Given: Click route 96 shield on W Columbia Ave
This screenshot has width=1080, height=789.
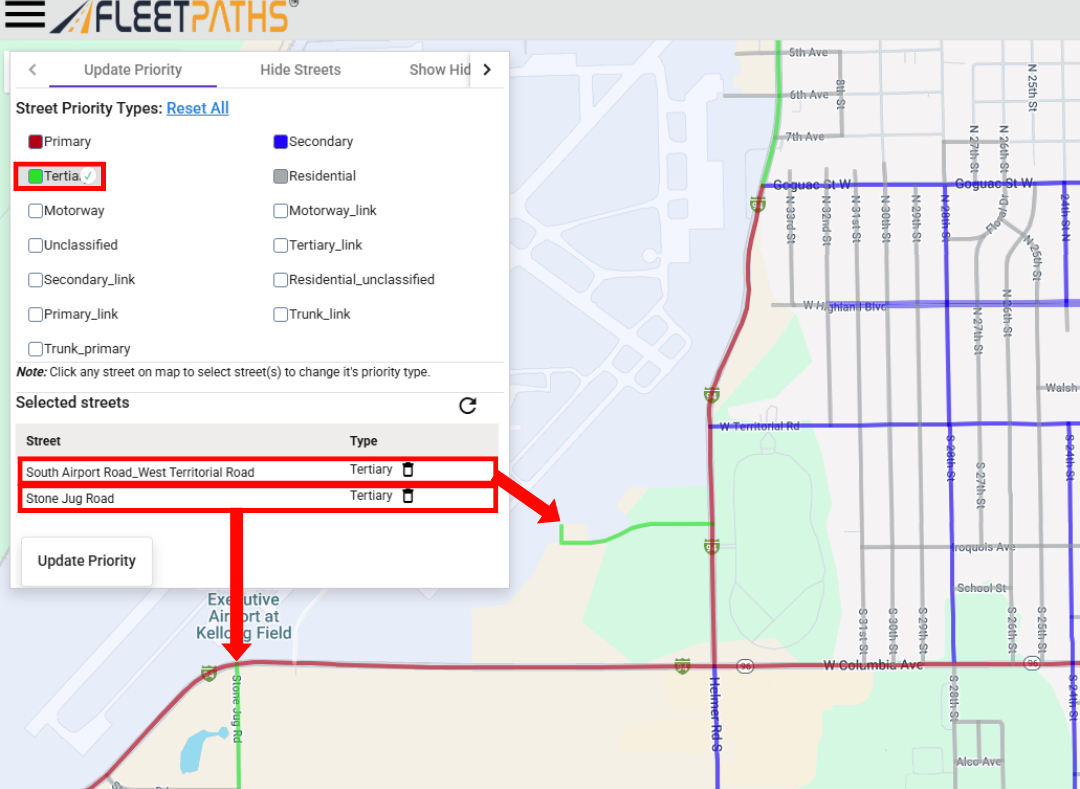Looking at the screenshot, I should pyautogui.click(x=745, y=665).
